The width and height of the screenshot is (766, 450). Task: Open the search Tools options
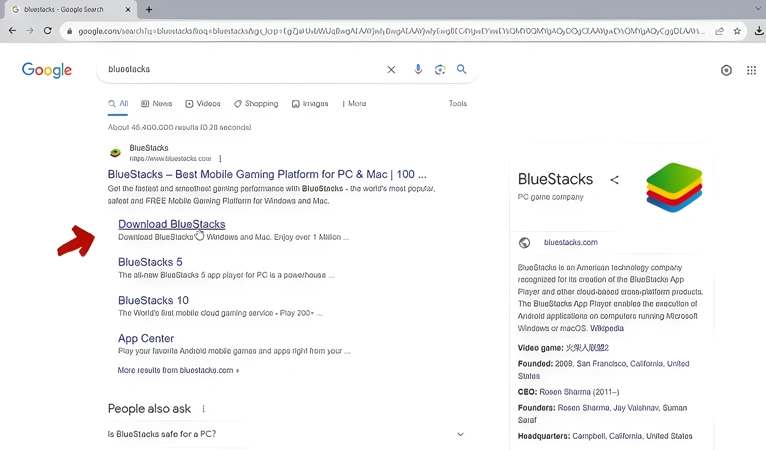coord(458,103)
